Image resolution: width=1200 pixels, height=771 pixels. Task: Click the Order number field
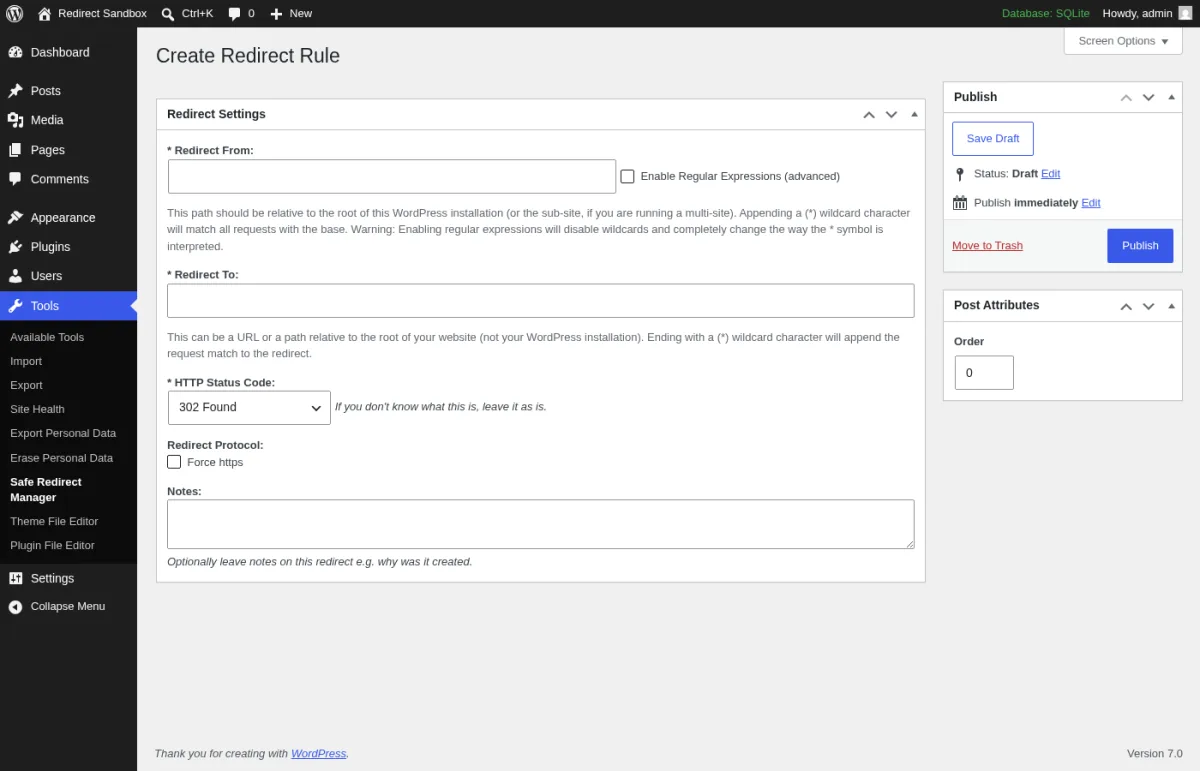point(984,373)
